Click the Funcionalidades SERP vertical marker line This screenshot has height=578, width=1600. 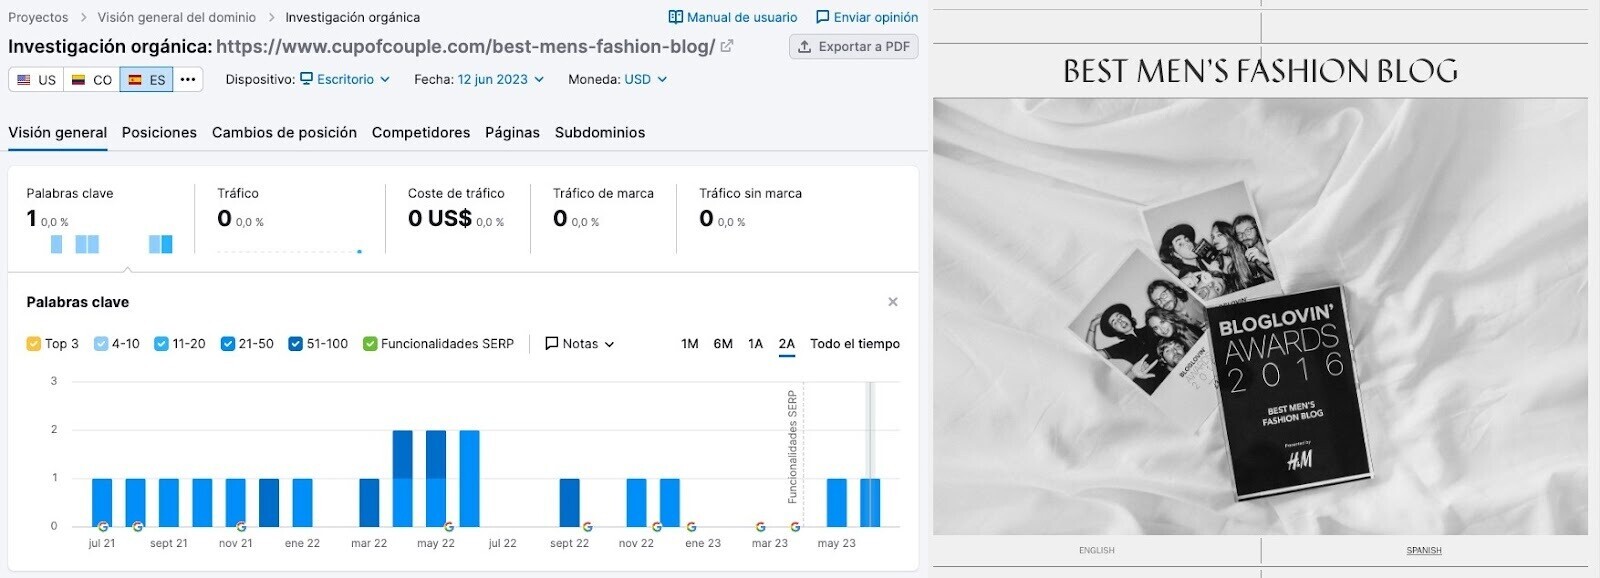803,454
